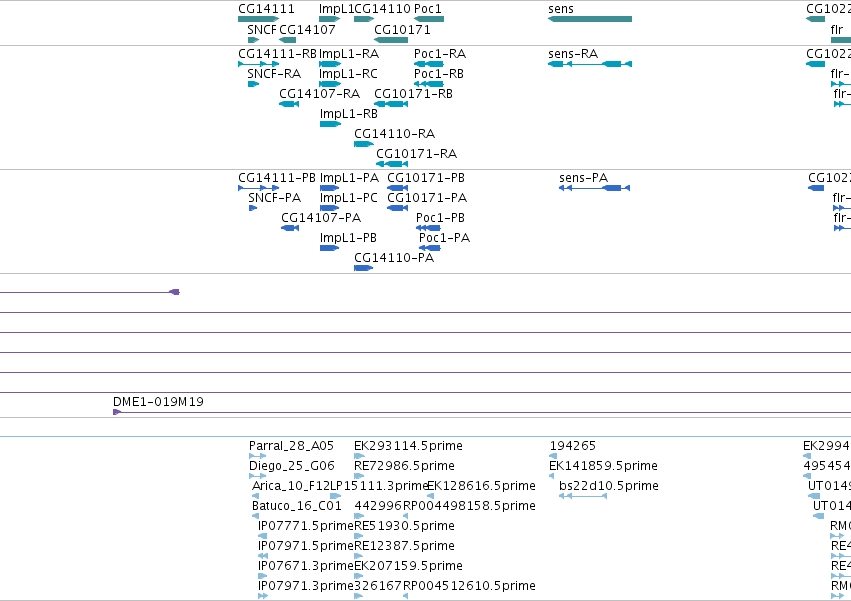Image resolution: width=851 pixels, height=601 pixels.
Task: Click the Poc1 gene label
Action: click(428, 9)
